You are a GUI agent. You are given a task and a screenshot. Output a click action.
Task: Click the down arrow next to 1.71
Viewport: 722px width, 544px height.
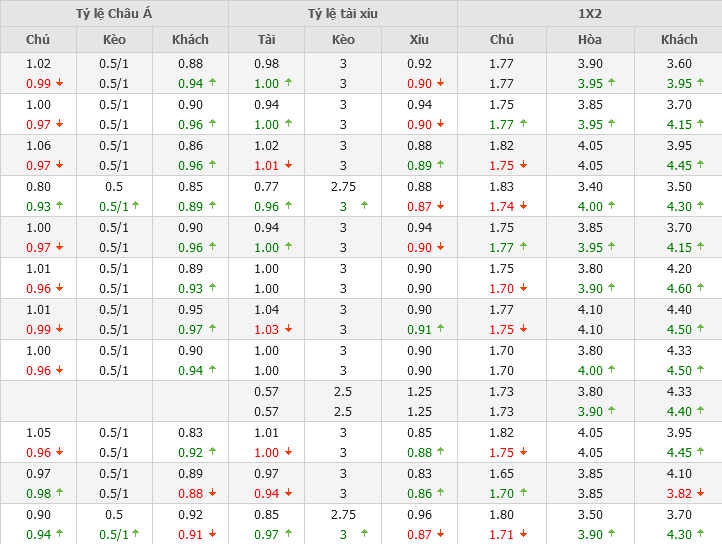point(523,534)
